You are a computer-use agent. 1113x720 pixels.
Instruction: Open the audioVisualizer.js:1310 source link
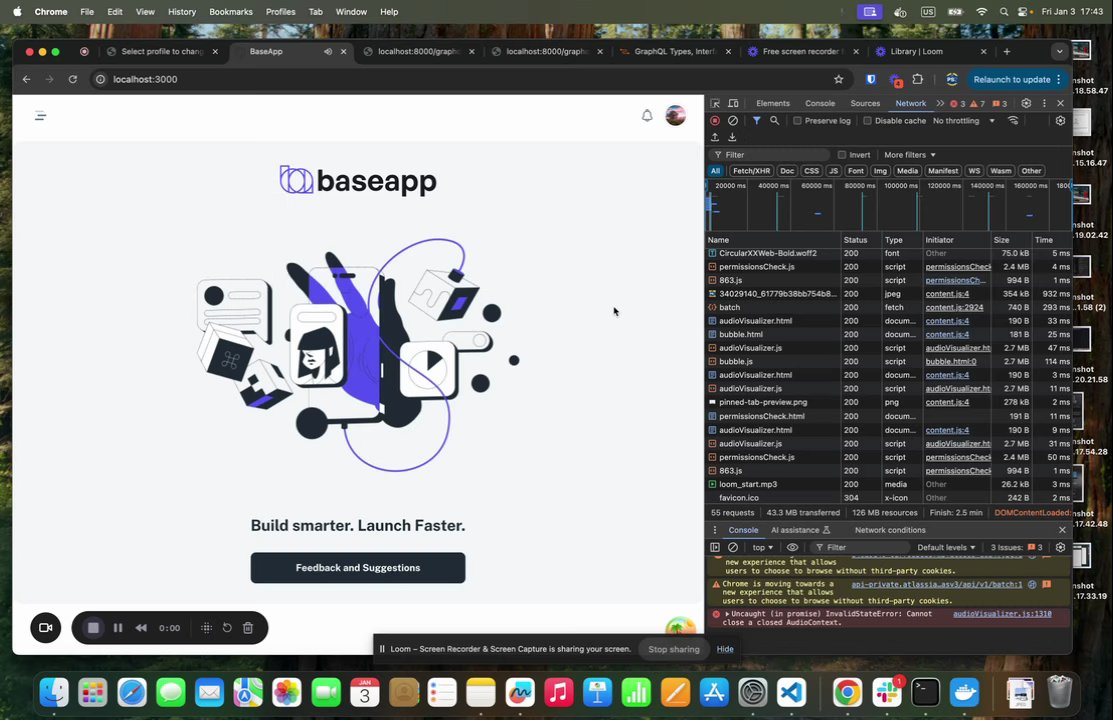(x=1002, y=614)
